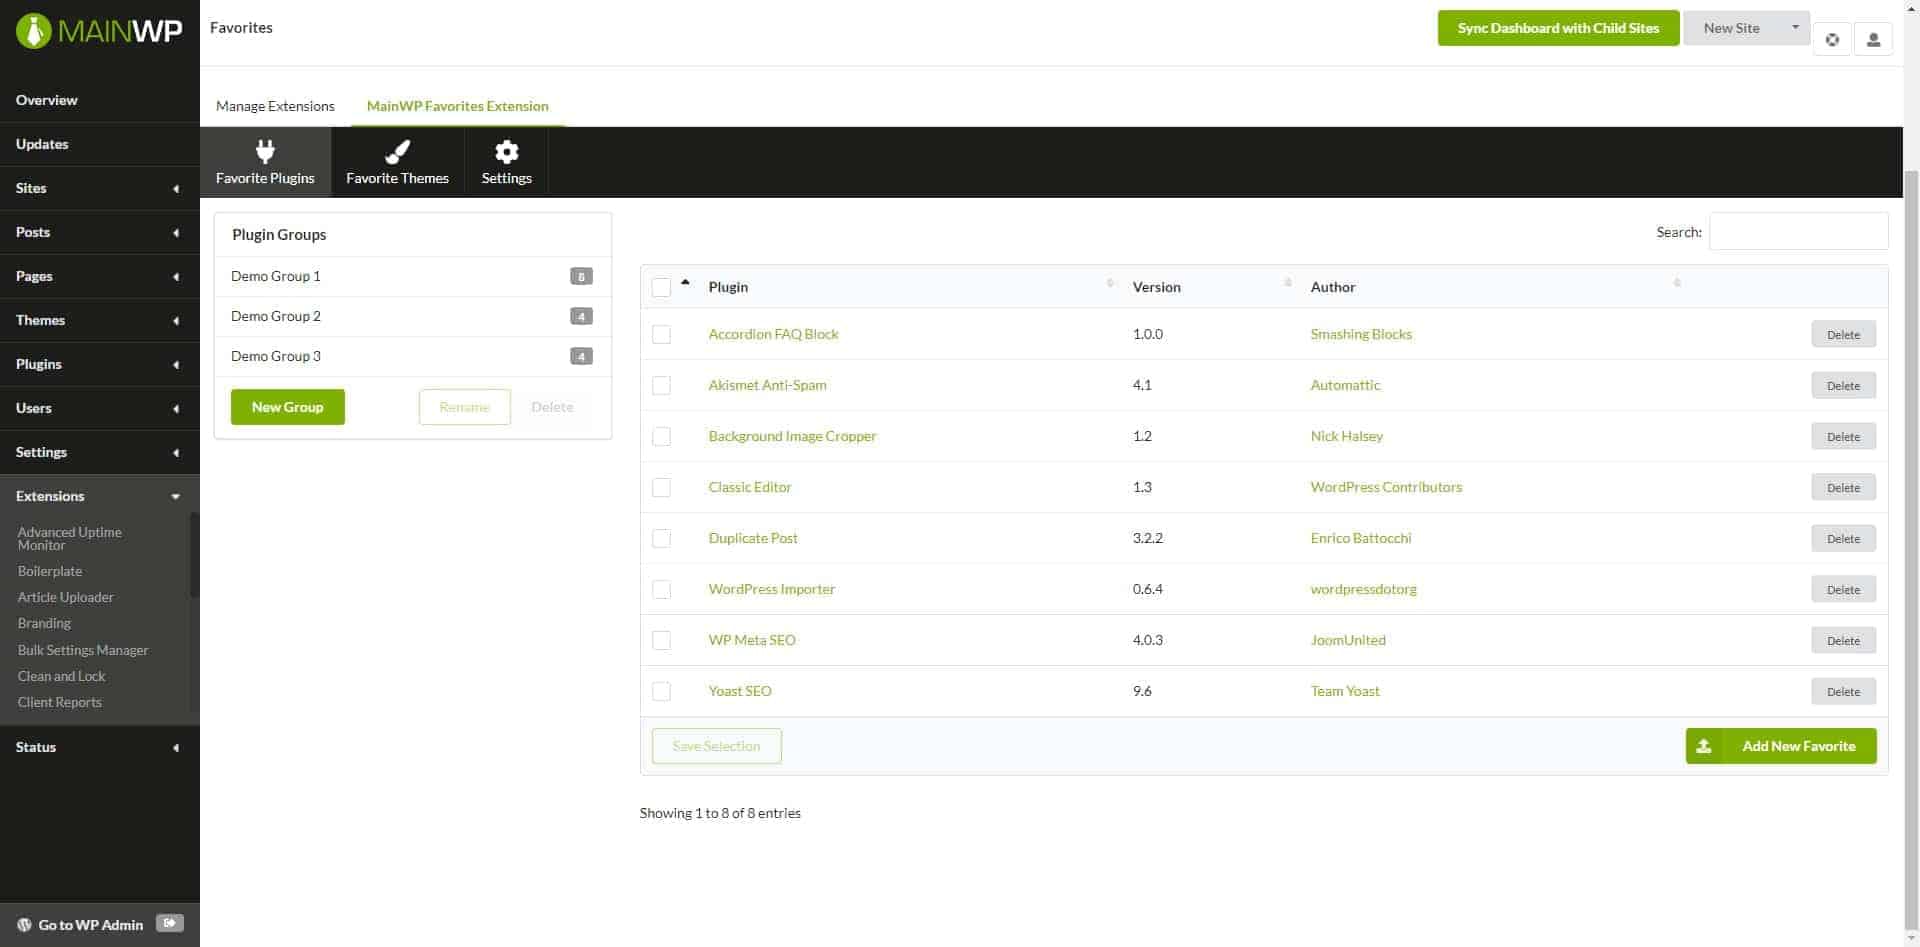This screenshot has height=947, width=1920.
Task: Open Favorite Plugins plug icon tab
Action: click(265, 162)
